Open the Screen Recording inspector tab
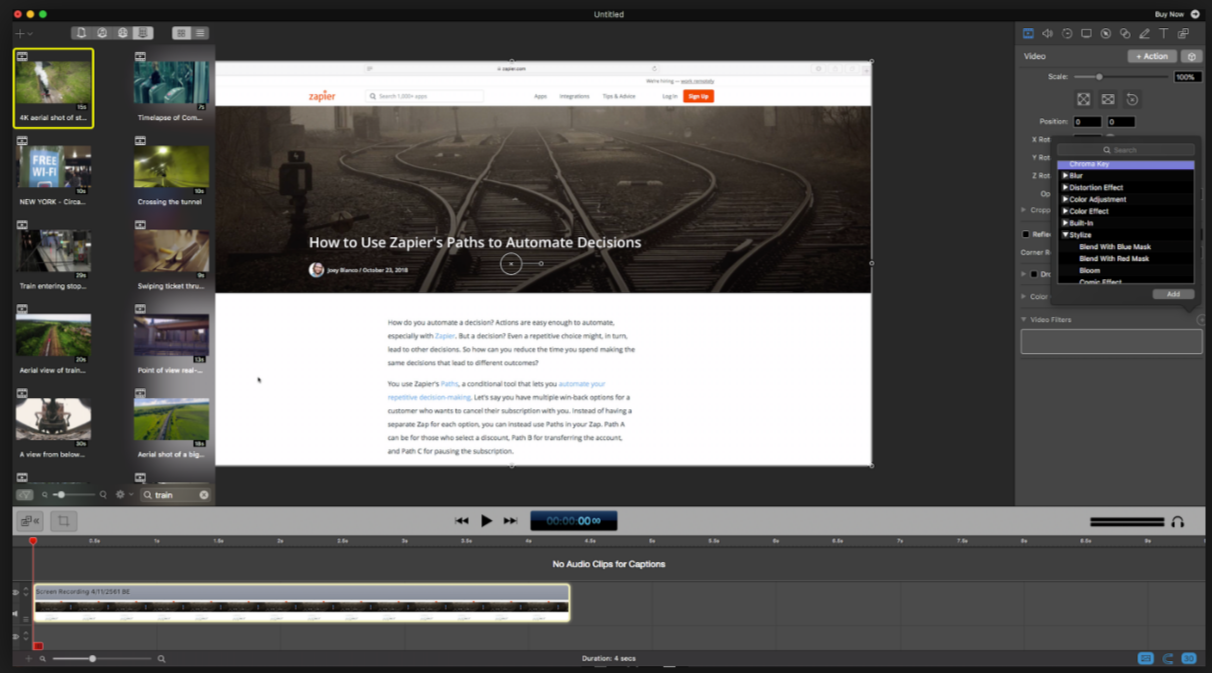1212x673 pixels. (x=1086, y=33)
